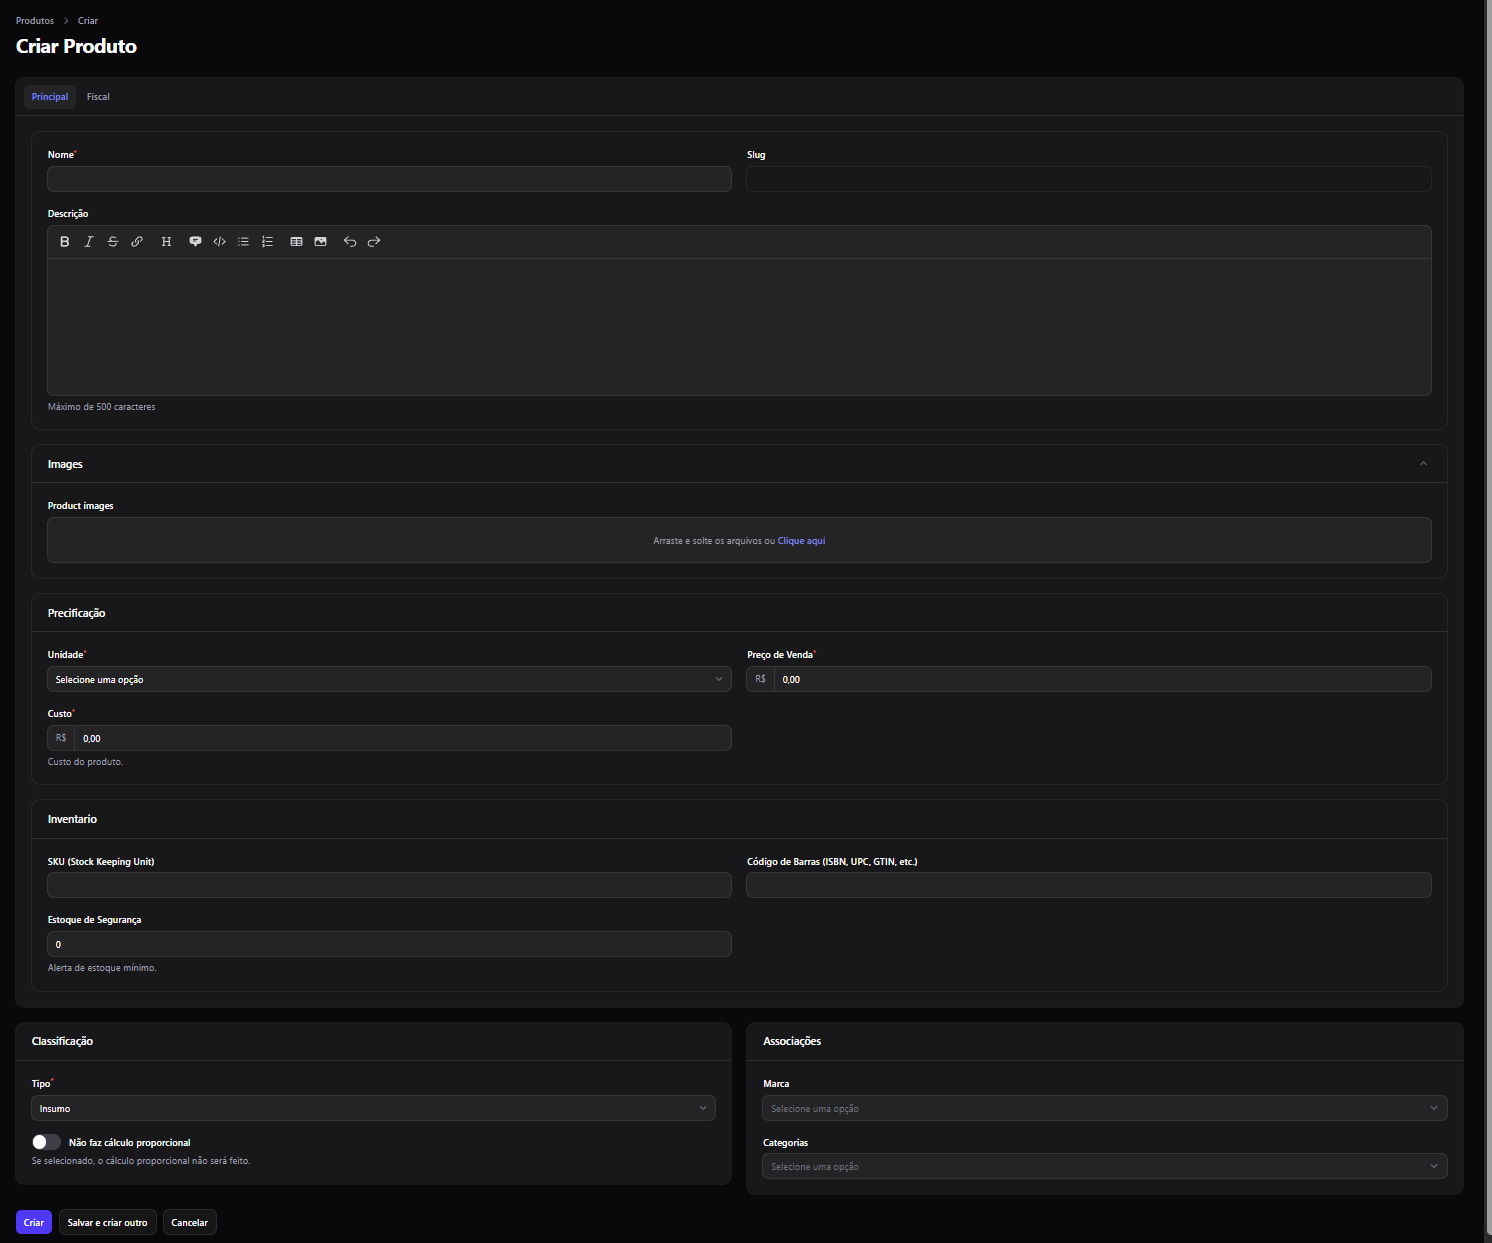1492x1243 pixels.
Task: Focus the Código de Barras field
Action: click(1089, 885)
